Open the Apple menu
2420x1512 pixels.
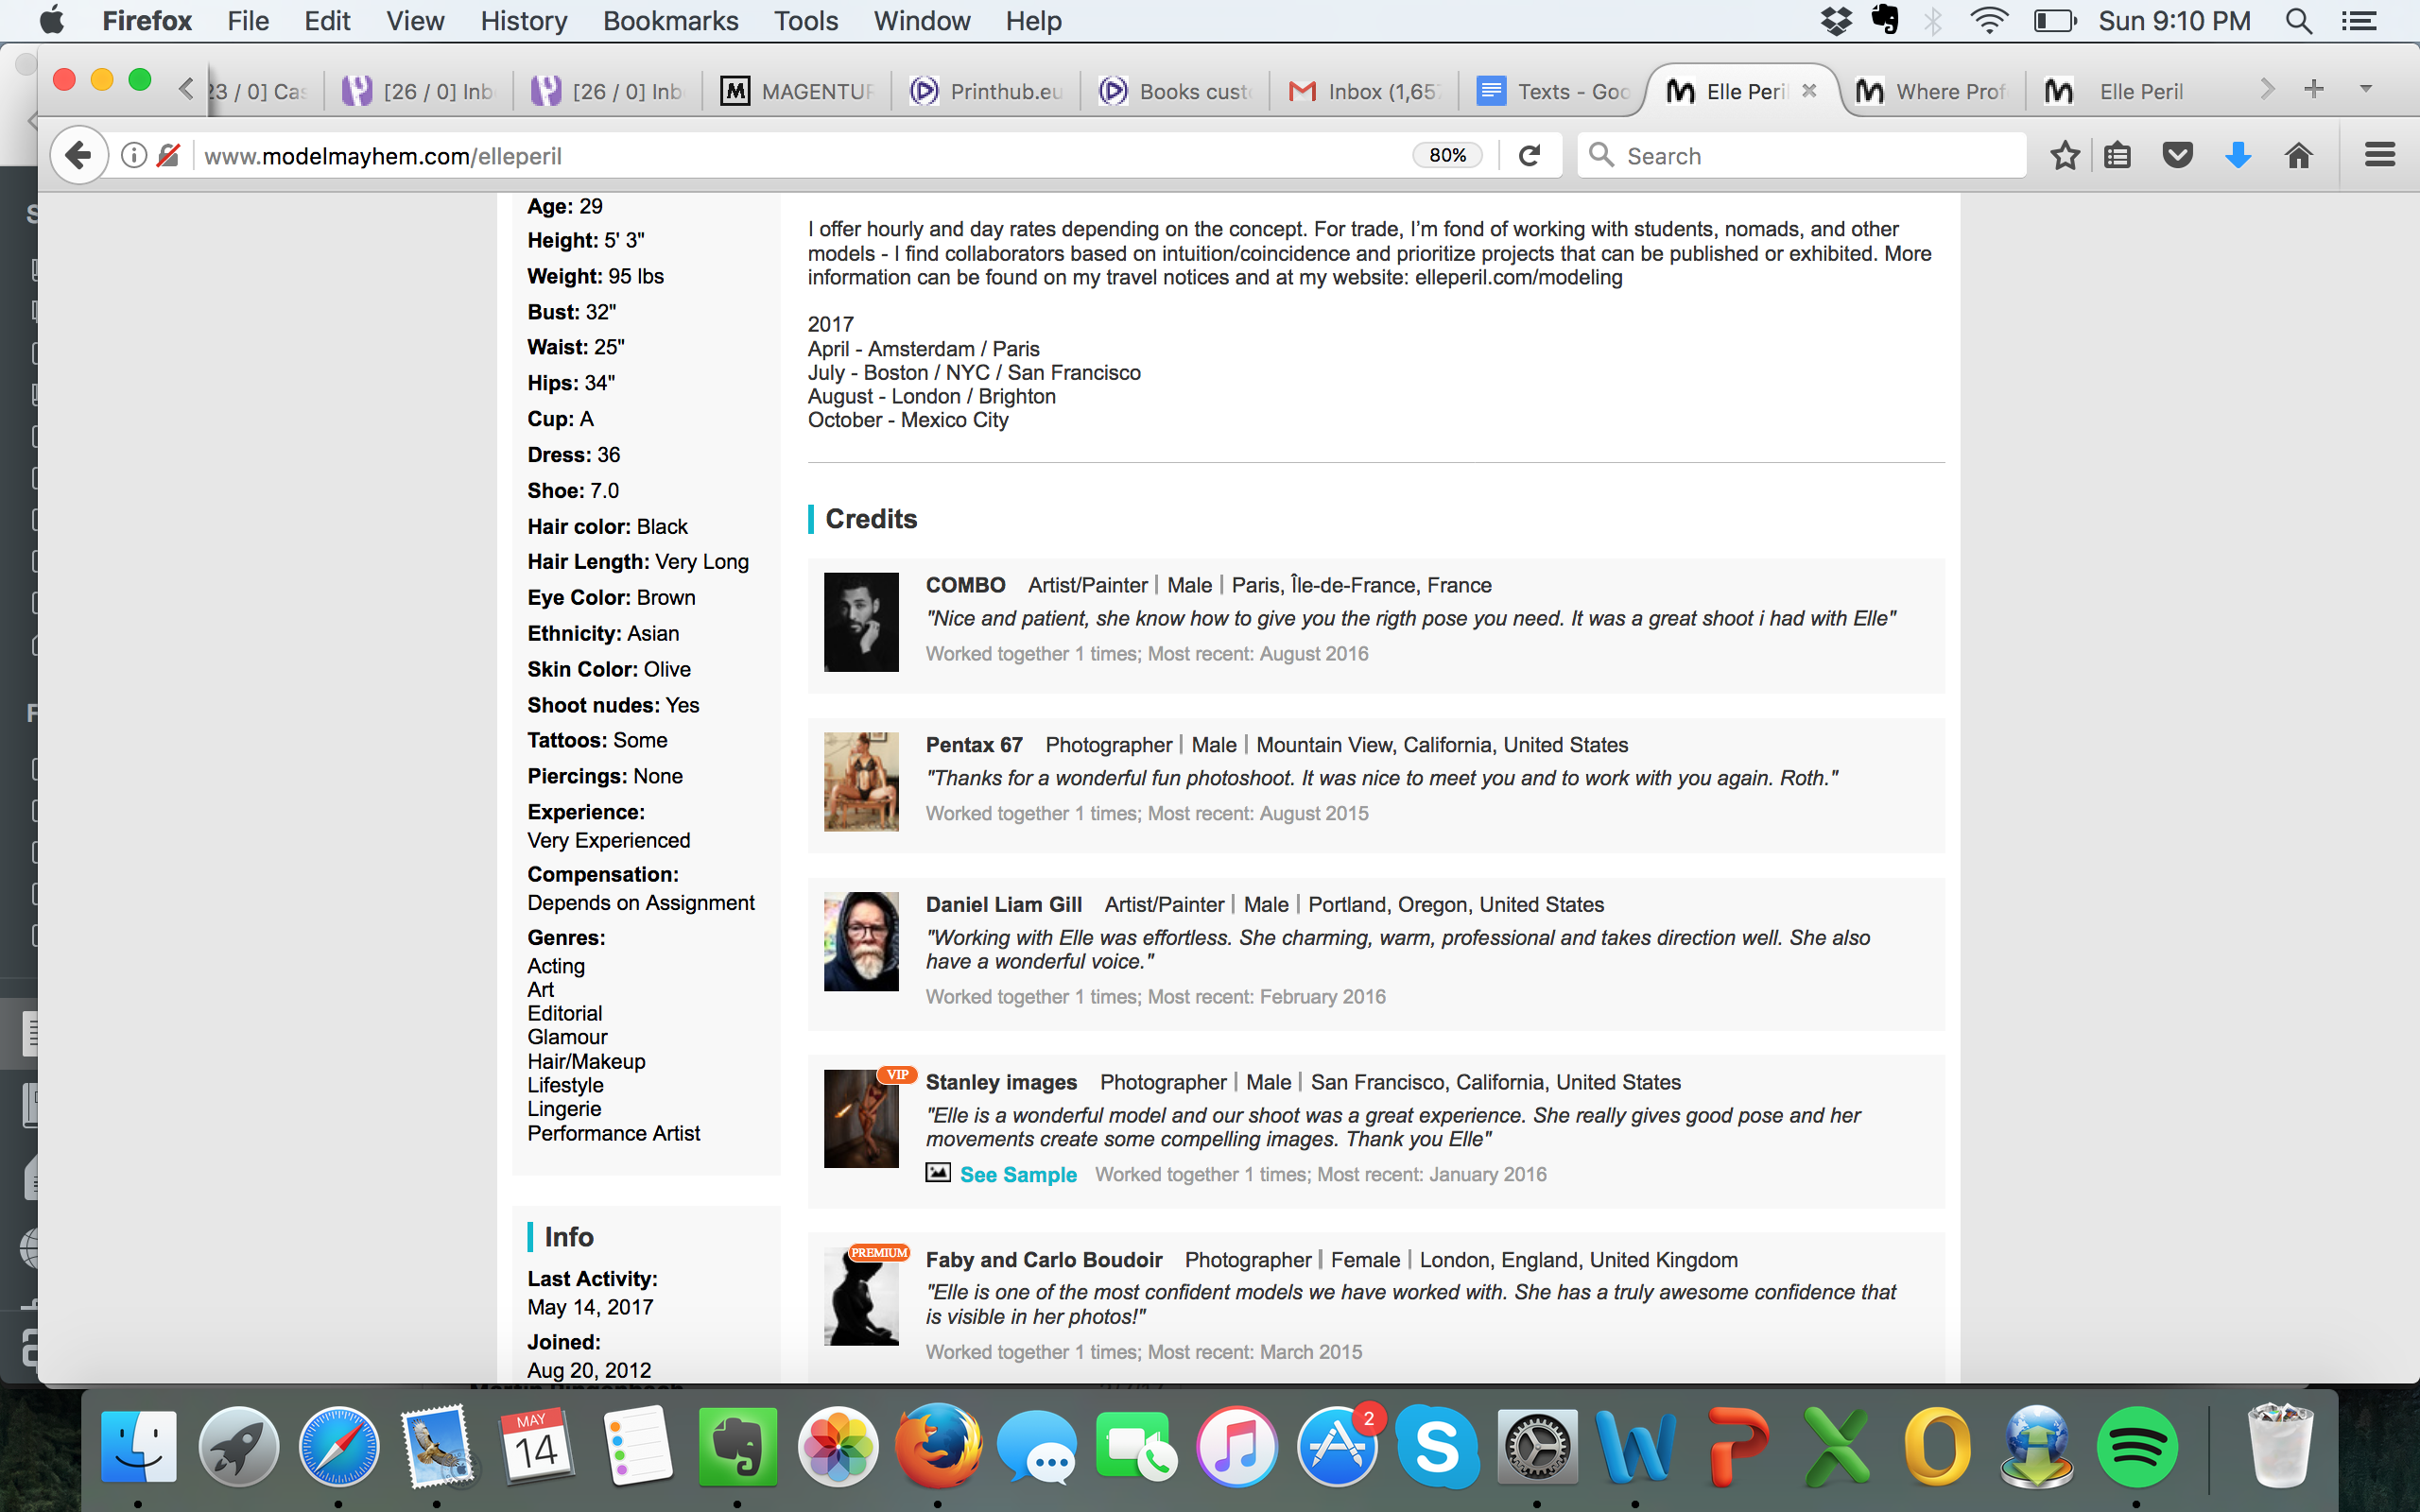pyautogui.click(x=52, y=21)
